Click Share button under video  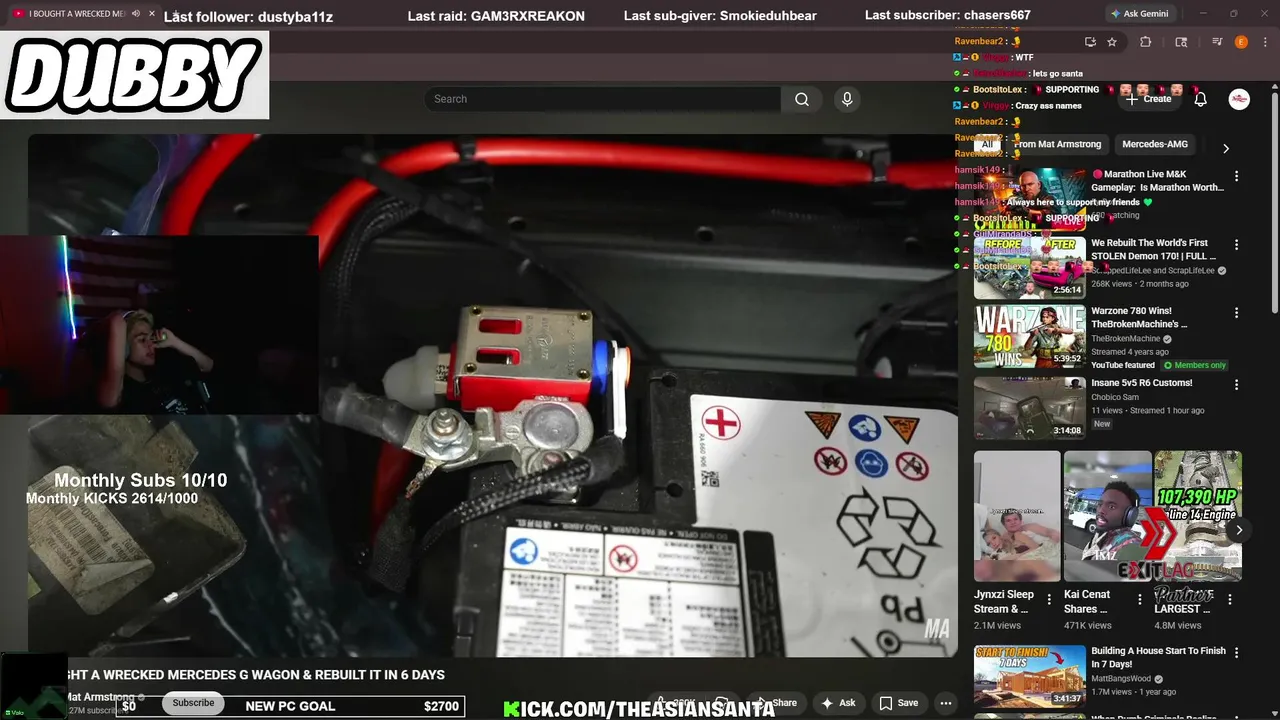(x=776, y=703)
